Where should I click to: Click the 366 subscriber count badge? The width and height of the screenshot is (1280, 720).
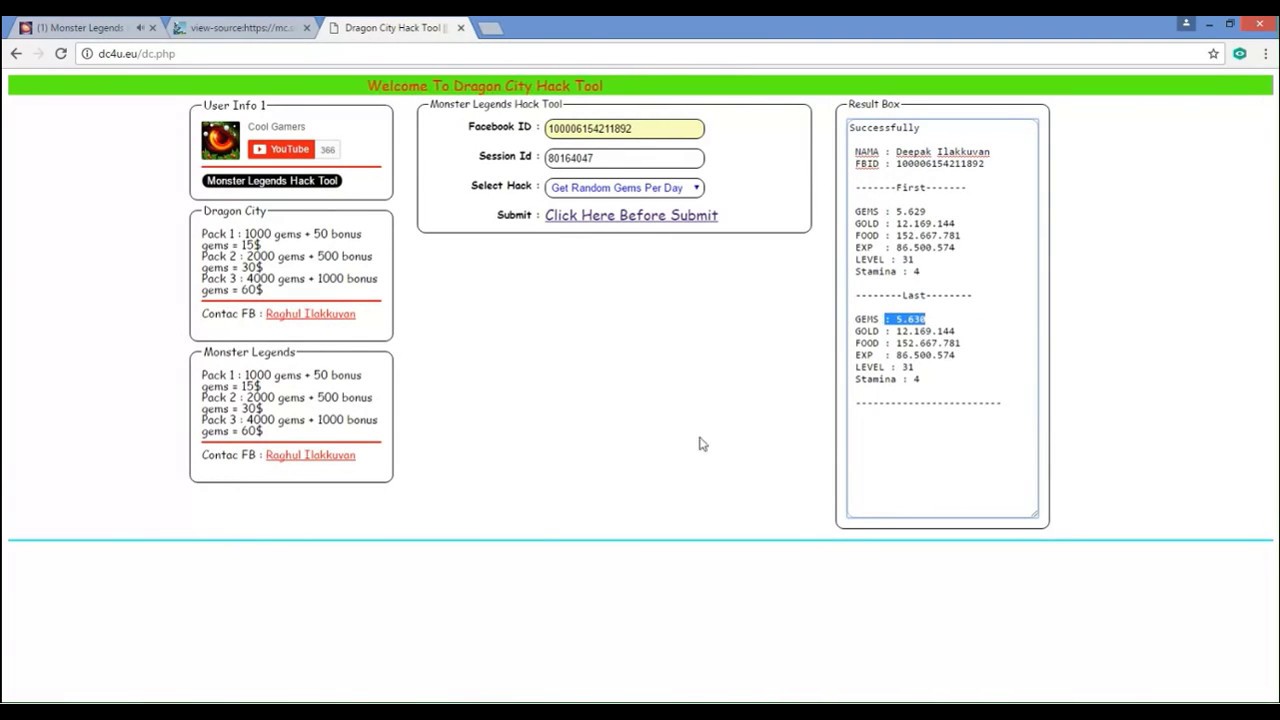[x=328, y=150]
